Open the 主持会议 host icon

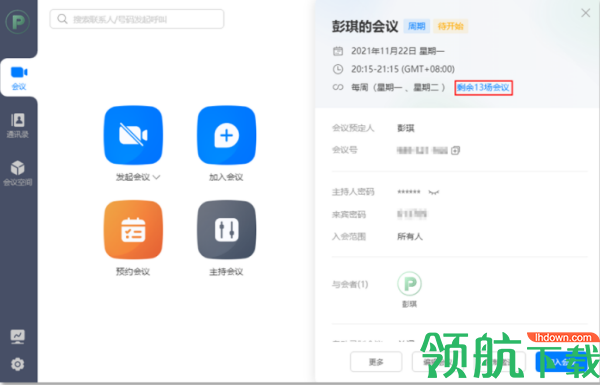tap(227, 230)
